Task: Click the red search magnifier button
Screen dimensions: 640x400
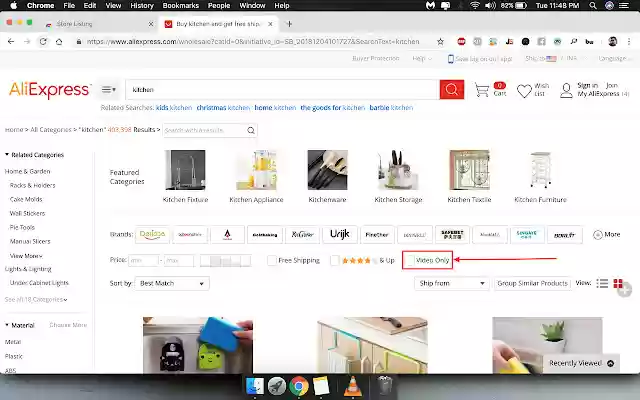Action: [452, 89]
